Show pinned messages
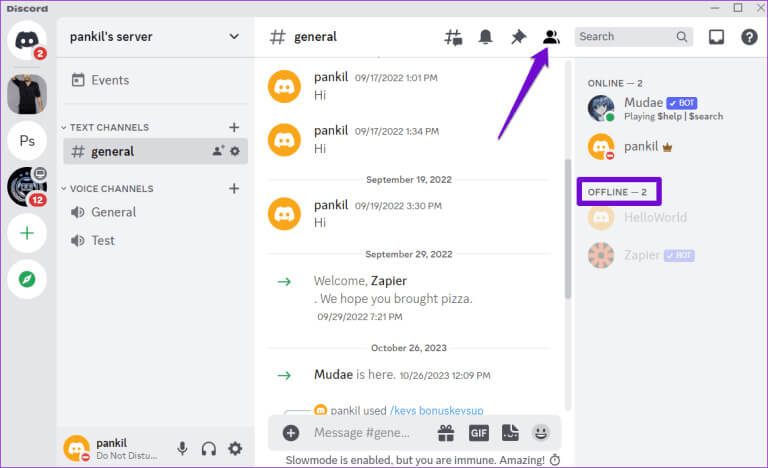This screenshot has height=468, width=768. click(x=518, y=37)
